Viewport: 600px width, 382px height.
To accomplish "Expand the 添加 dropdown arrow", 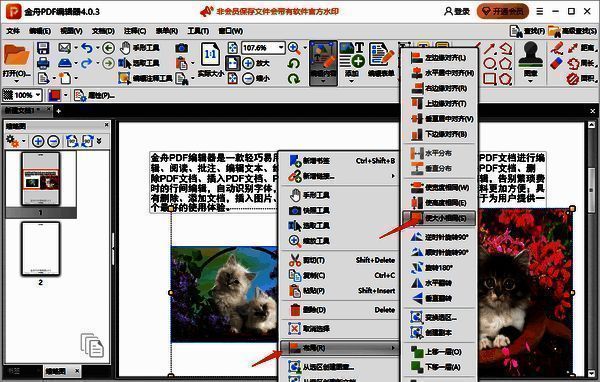I will pos(351,81).
